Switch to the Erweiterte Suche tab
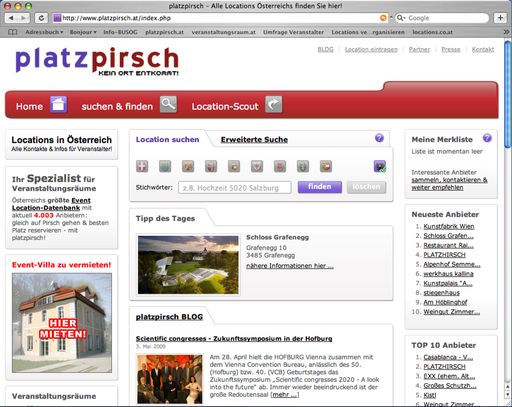The width and height of the screenshot is (512, 407). pyautogui.click(x=254, y=139)
